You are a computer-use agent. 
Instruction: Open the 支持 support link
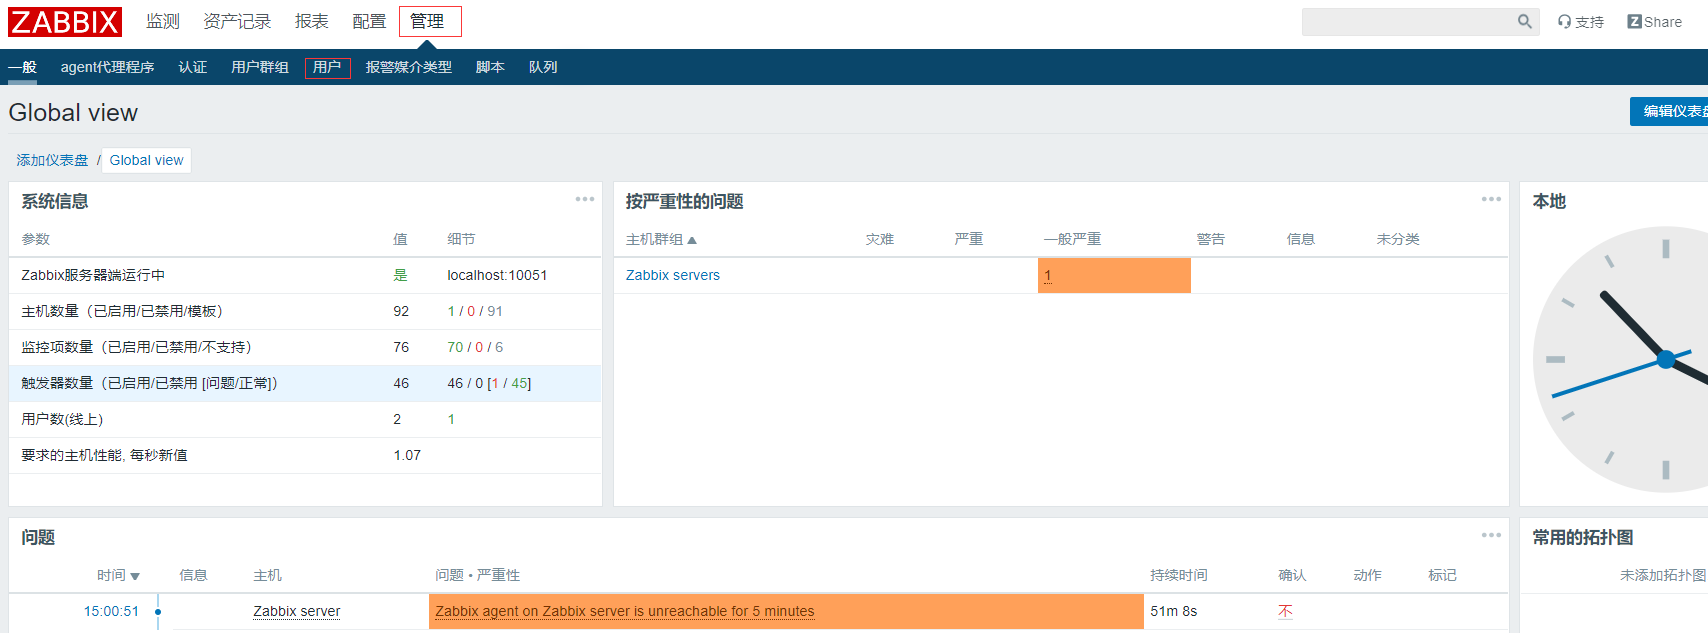click(1581, 22)
